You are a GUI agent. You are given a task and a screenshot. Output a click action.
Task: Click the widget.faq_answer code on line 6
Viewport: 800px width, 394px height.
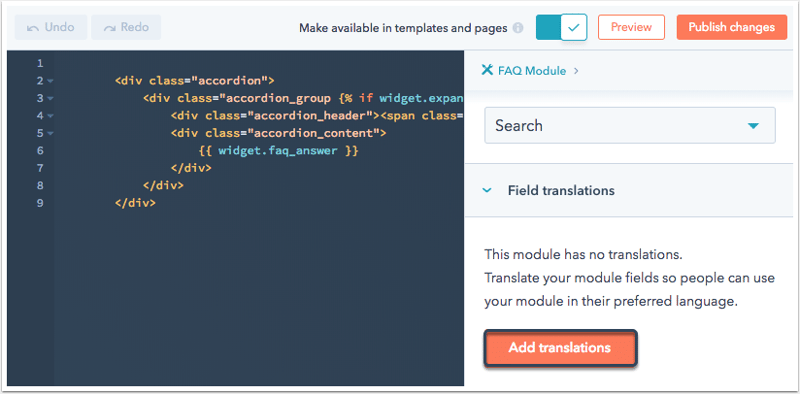click(278, 151)
